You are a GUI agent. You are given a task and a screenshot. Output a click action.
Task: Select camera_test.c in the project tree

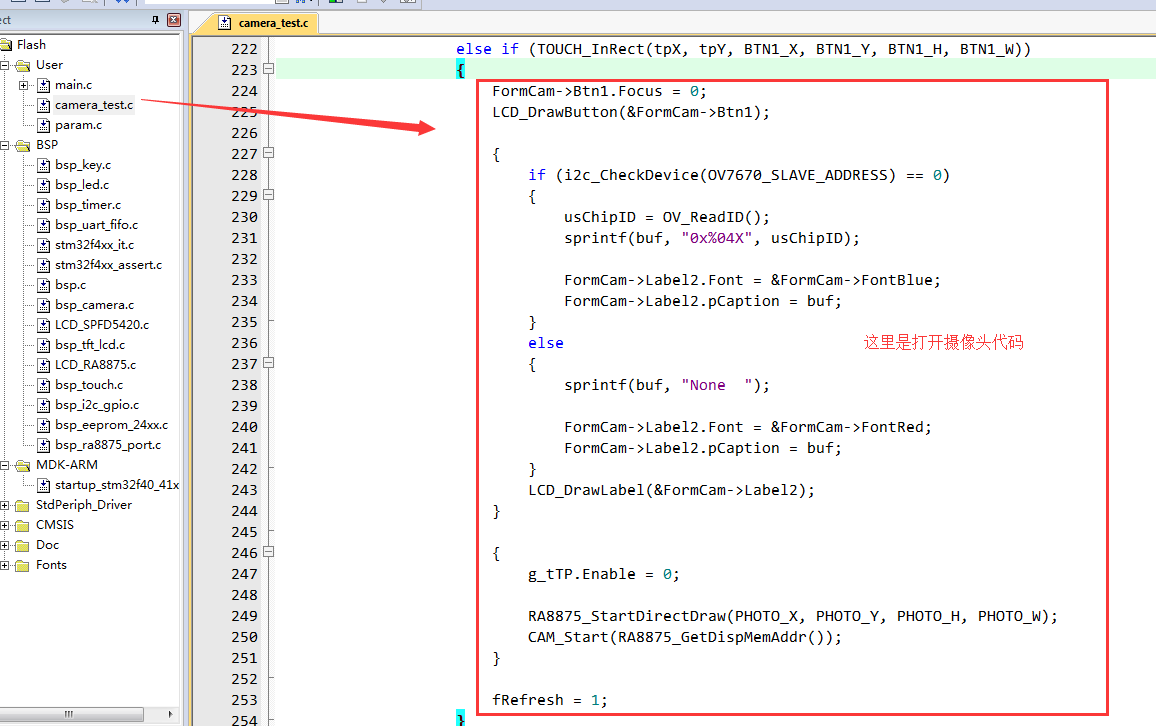tap(94, 105)
